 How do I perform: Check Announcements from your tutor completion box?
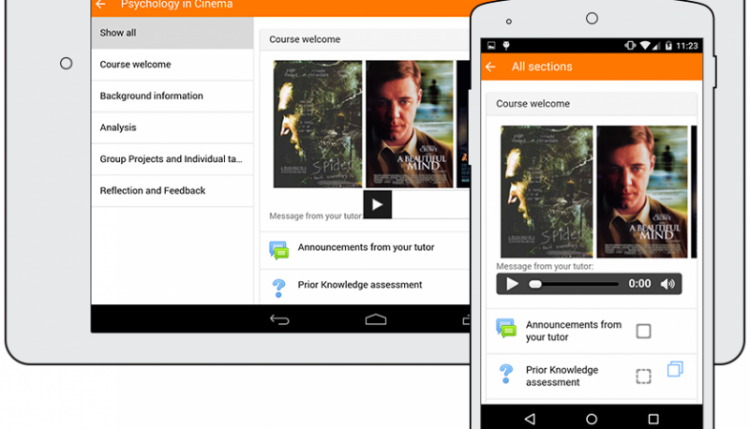point(643,331)
